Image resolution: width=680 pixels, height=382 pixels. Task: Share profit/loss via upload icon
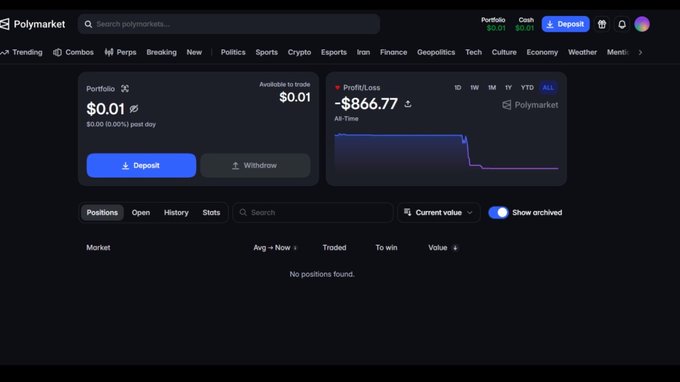408,104
